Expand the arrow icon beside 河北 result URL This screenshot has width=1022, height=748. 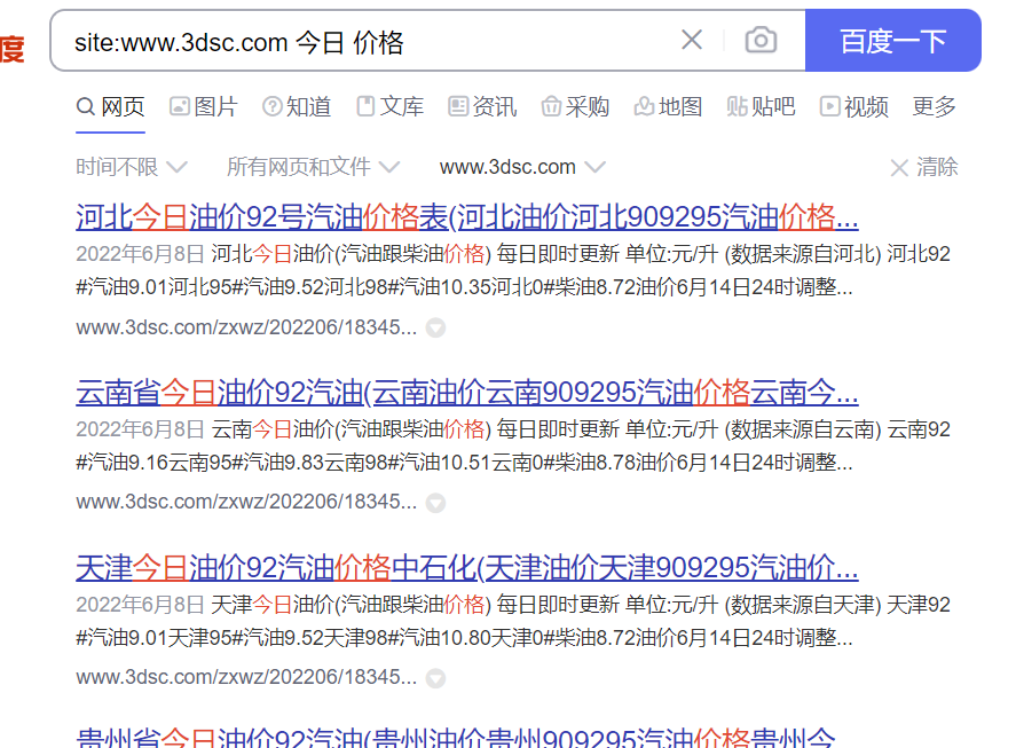coord(435,328)
